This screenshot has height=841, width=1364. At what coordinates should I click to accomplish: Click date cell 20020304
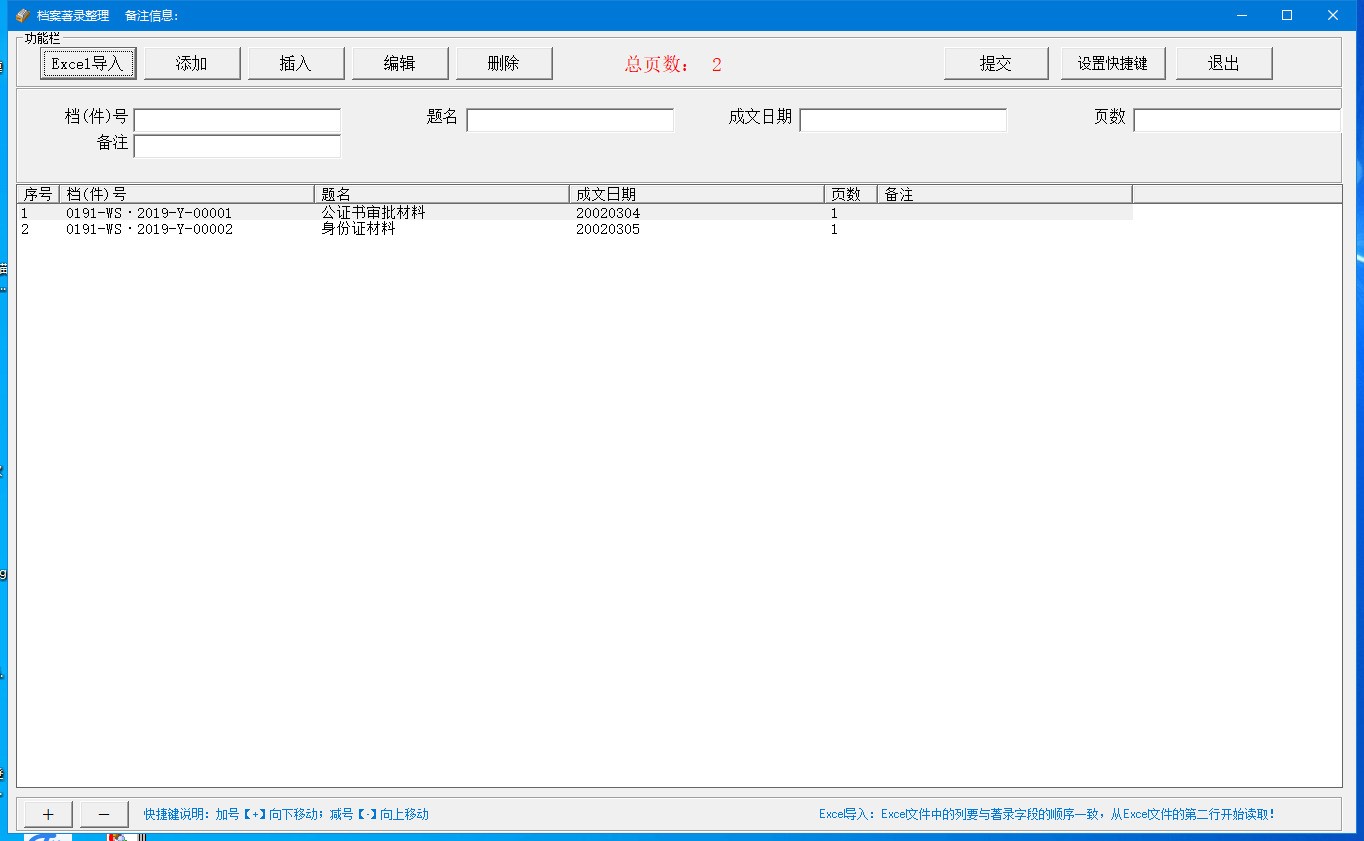click(608, 213)
